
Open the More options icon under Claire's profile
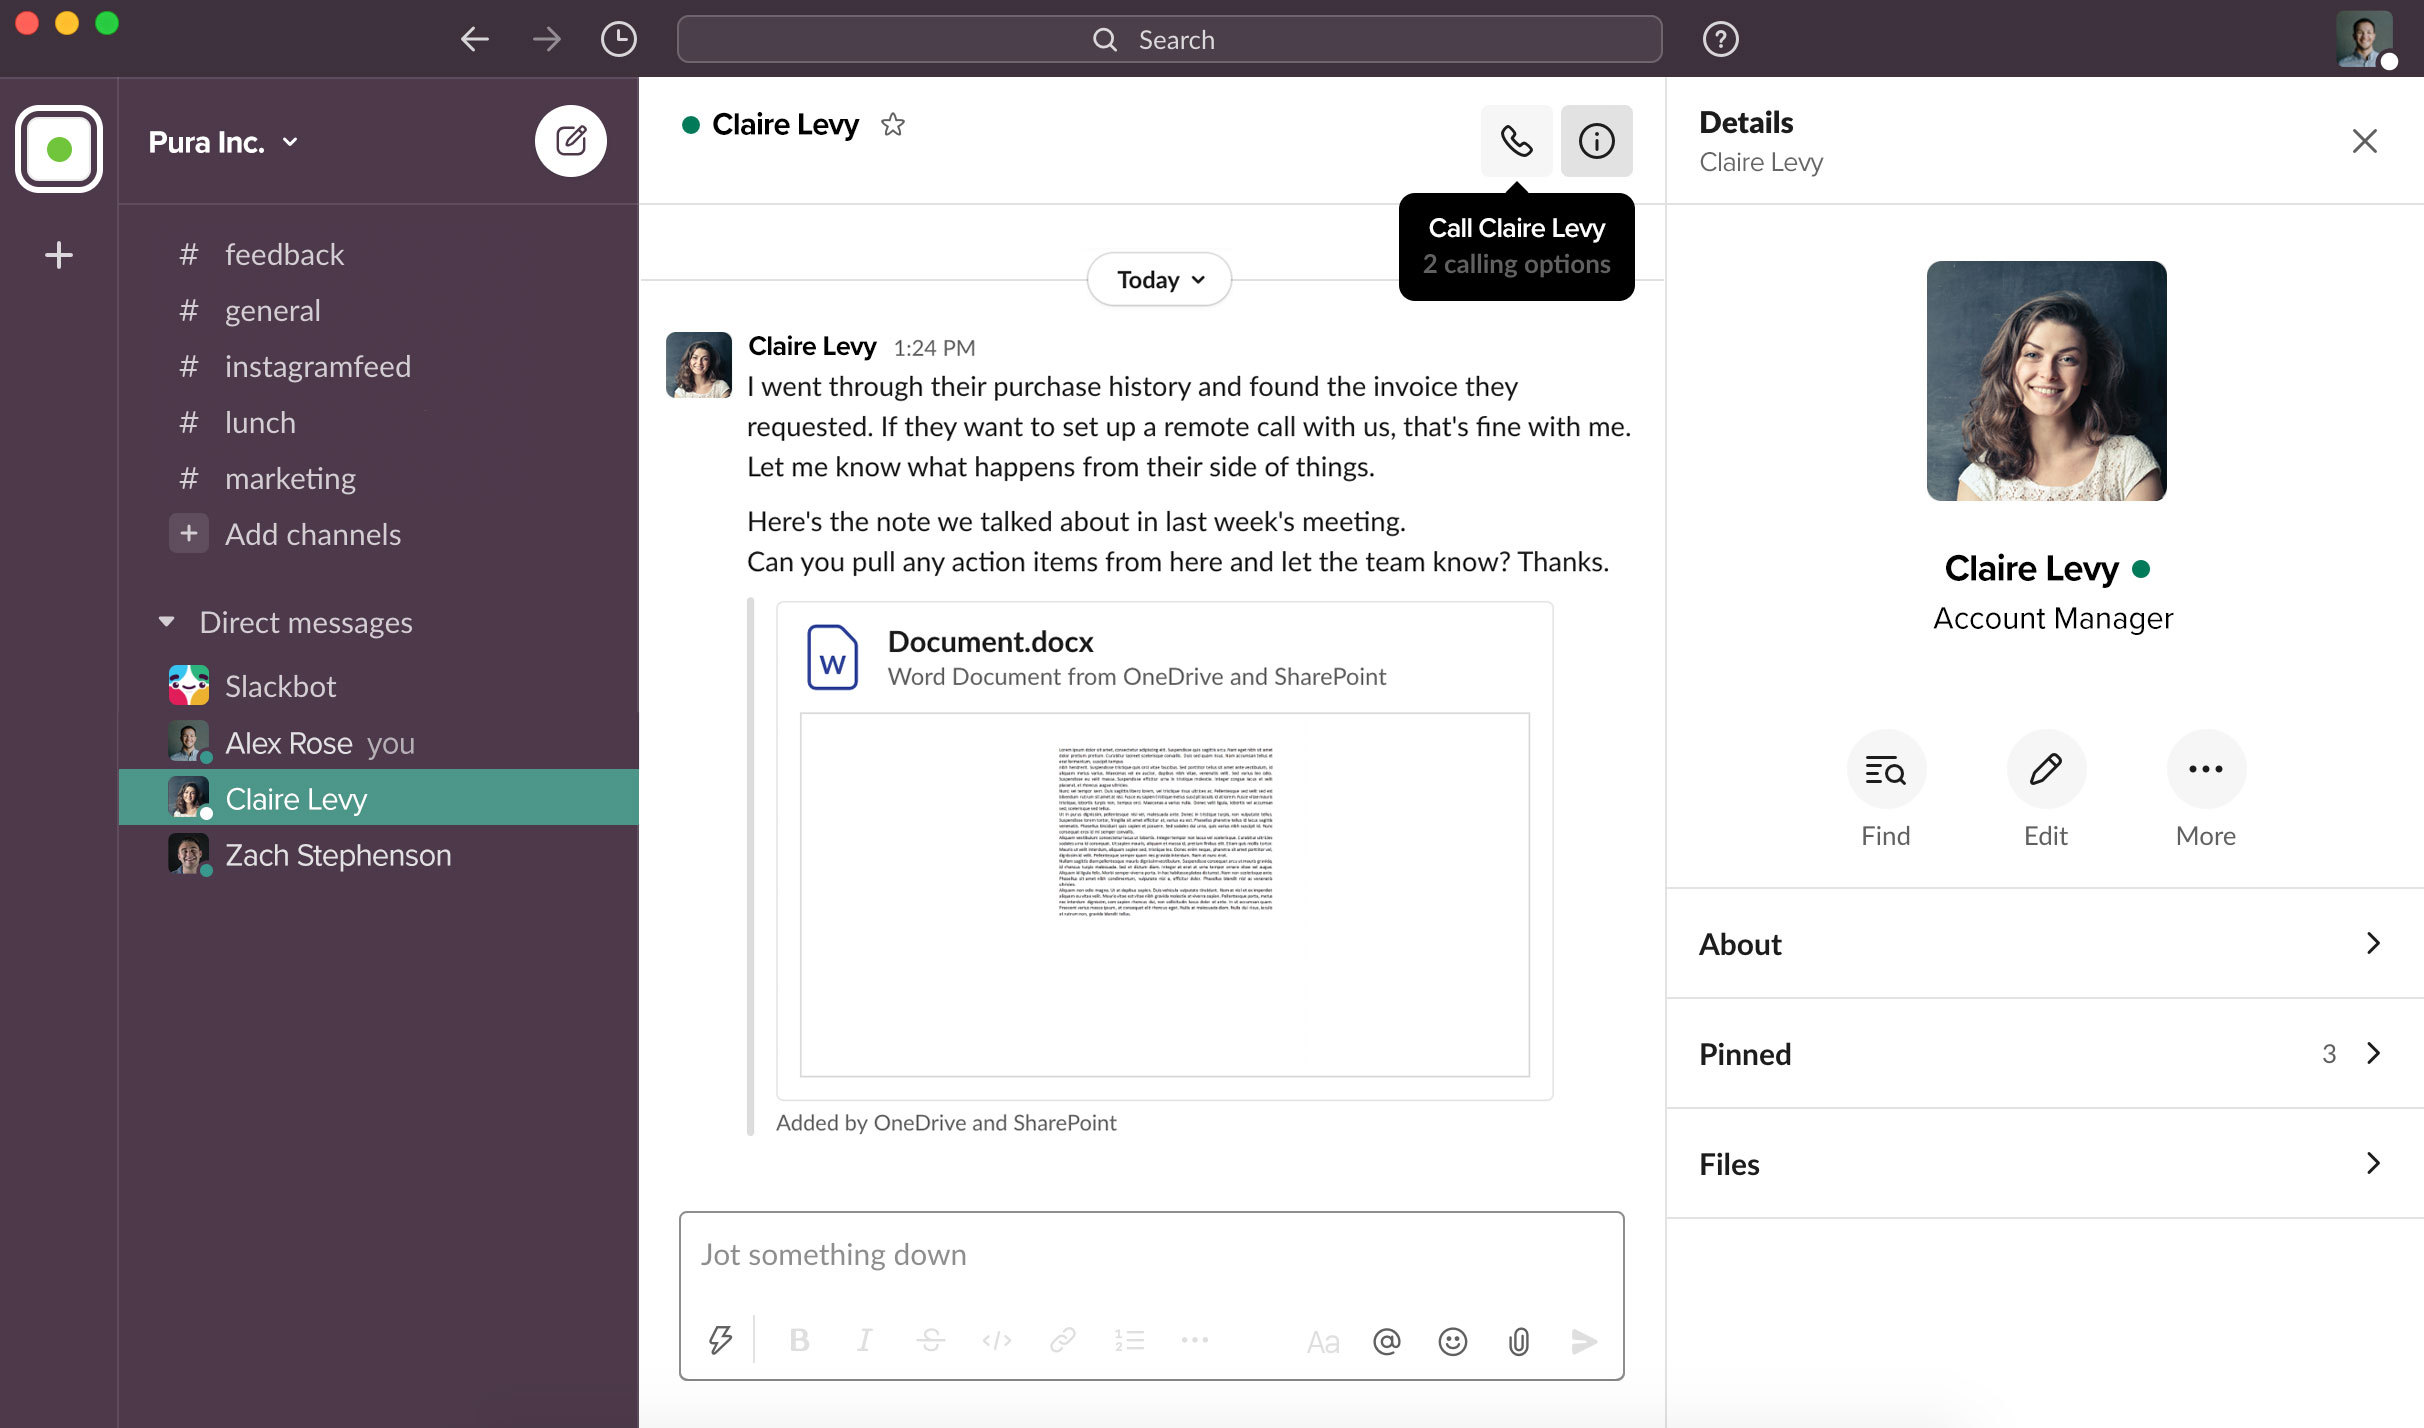pos(2205,768)
